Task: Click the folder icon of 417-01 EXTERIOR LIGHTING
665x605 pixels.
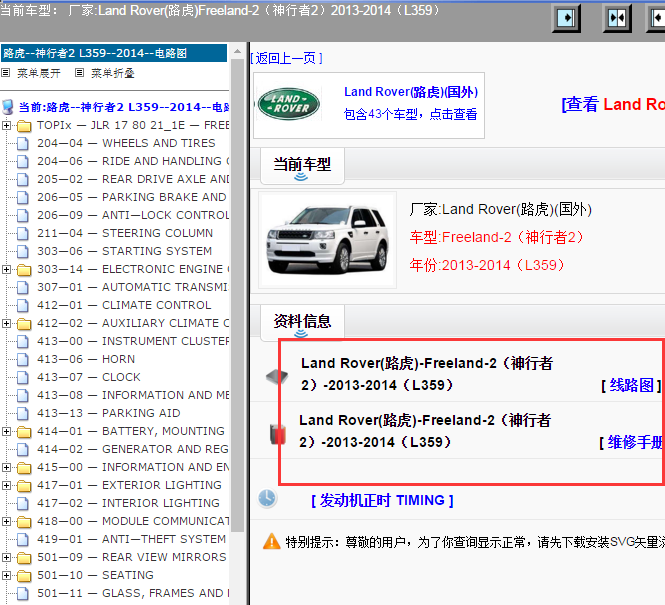Action: point(24,486)
